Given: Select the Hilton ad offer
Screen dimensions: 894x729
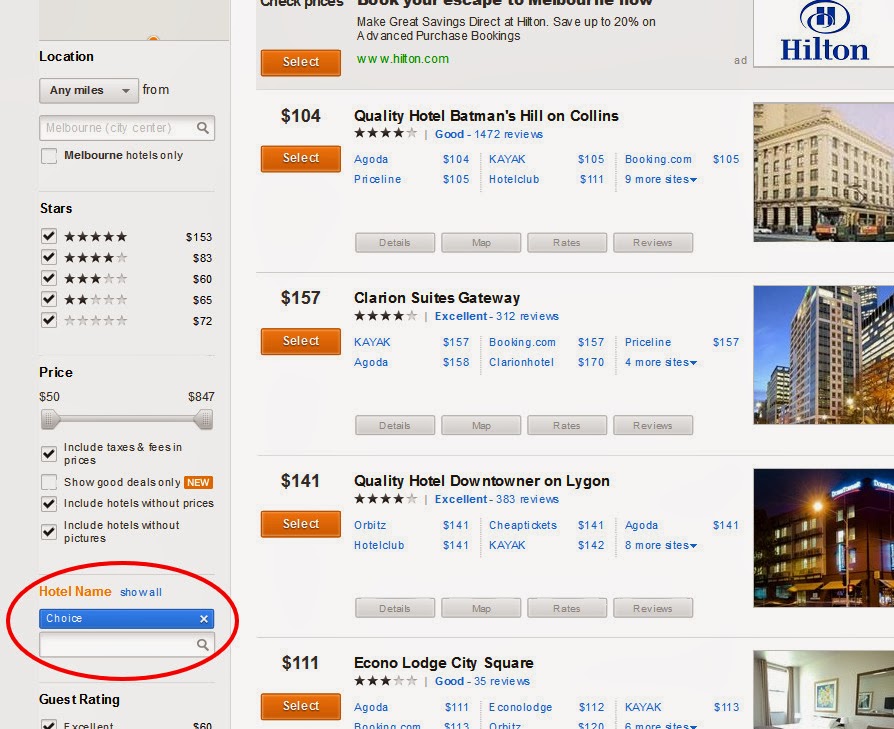Looking at the screenshot, I should pyautogui.click(x=300, y=62).
